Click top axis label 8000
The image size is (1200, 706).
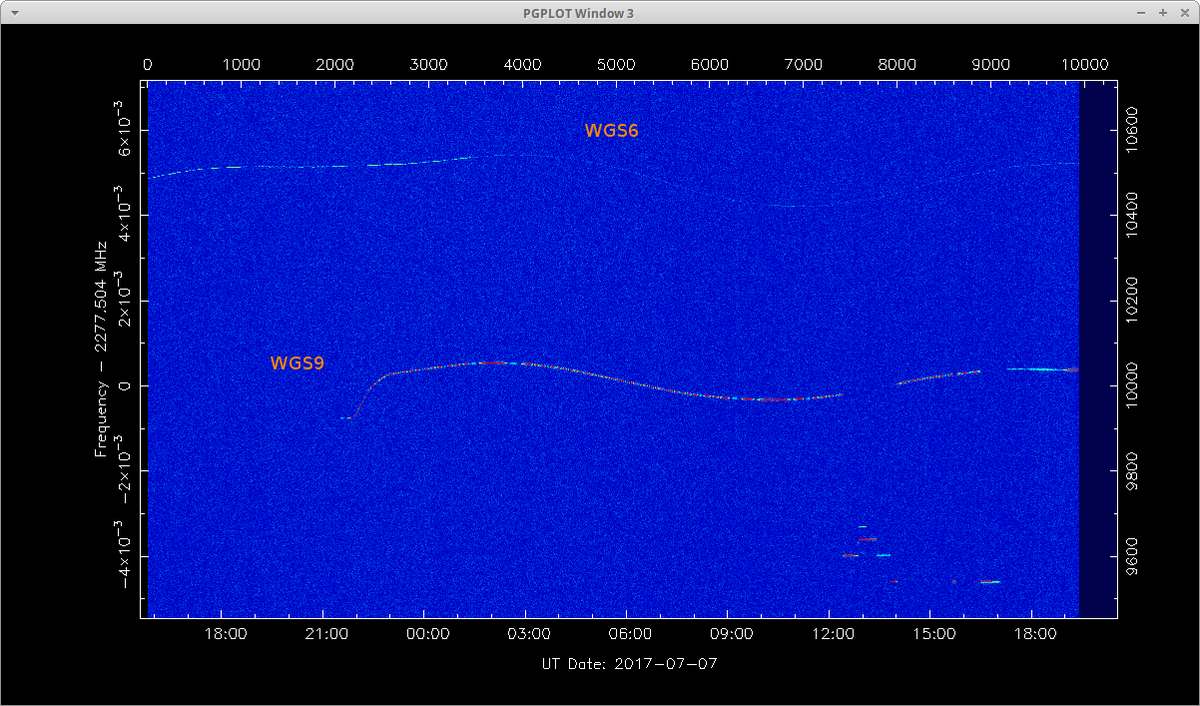[x=897, y=64]
